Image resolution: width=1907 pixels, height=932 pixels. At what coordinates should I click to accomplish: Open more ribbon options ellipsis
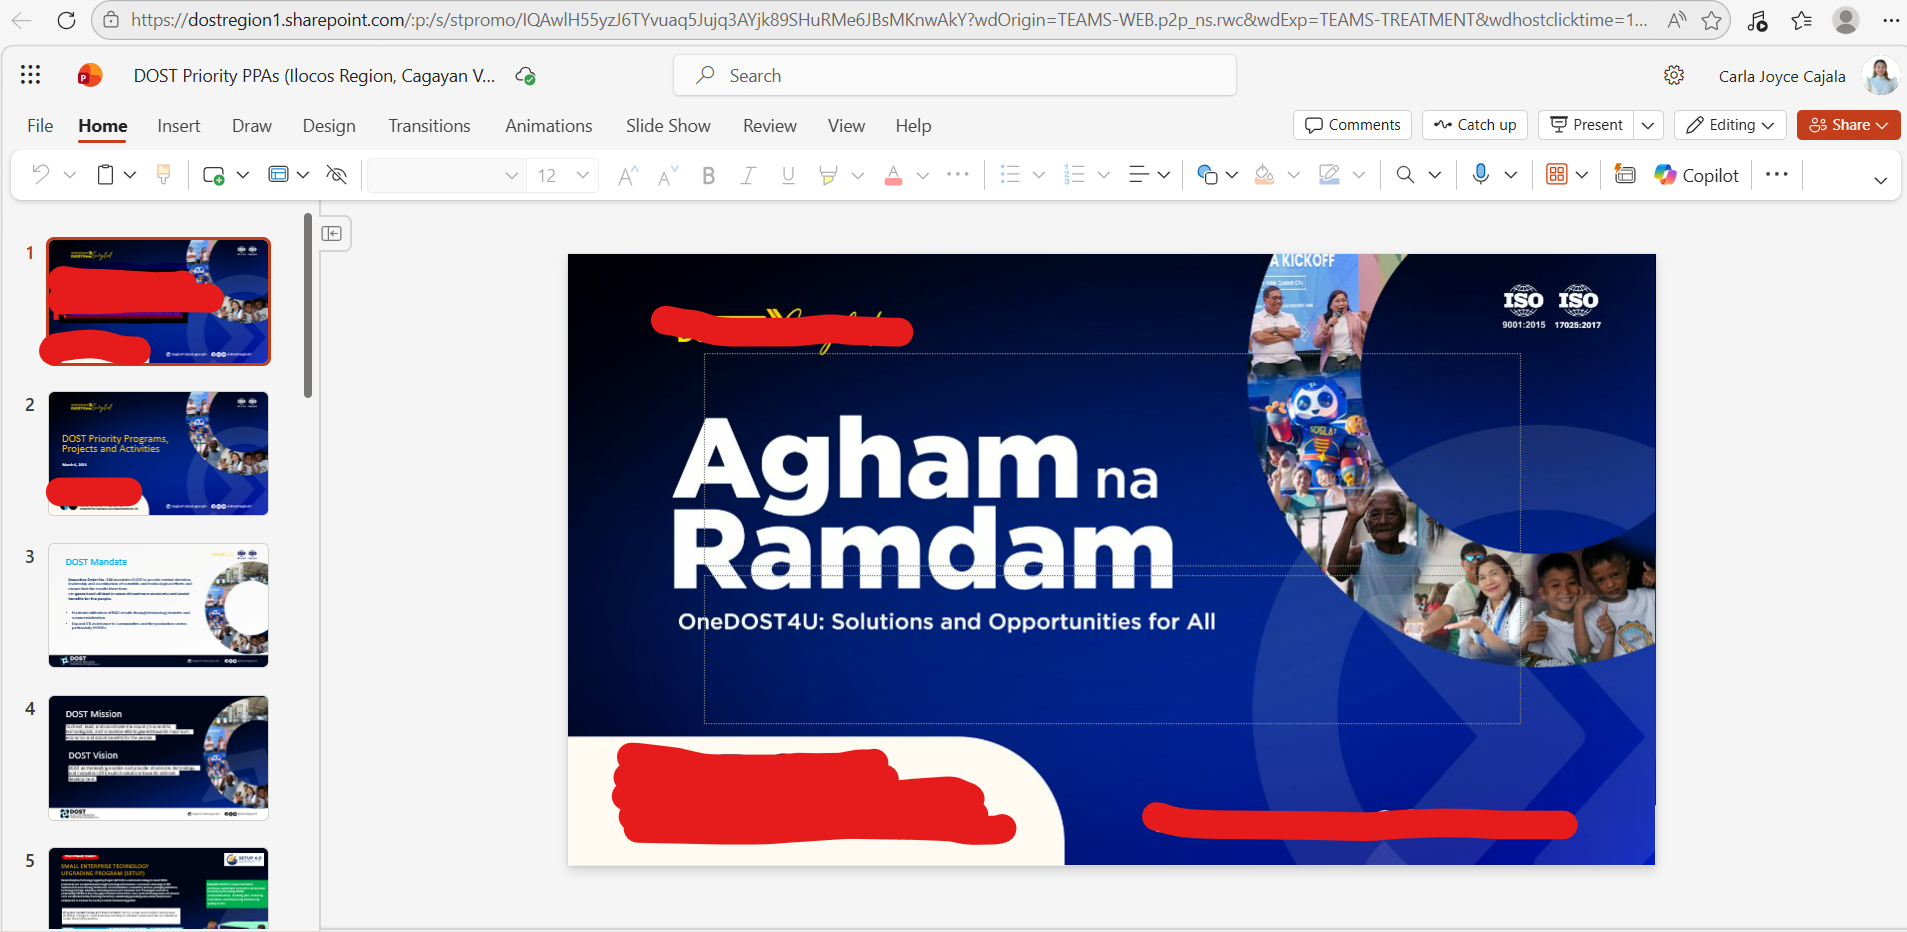(1777, 175)
